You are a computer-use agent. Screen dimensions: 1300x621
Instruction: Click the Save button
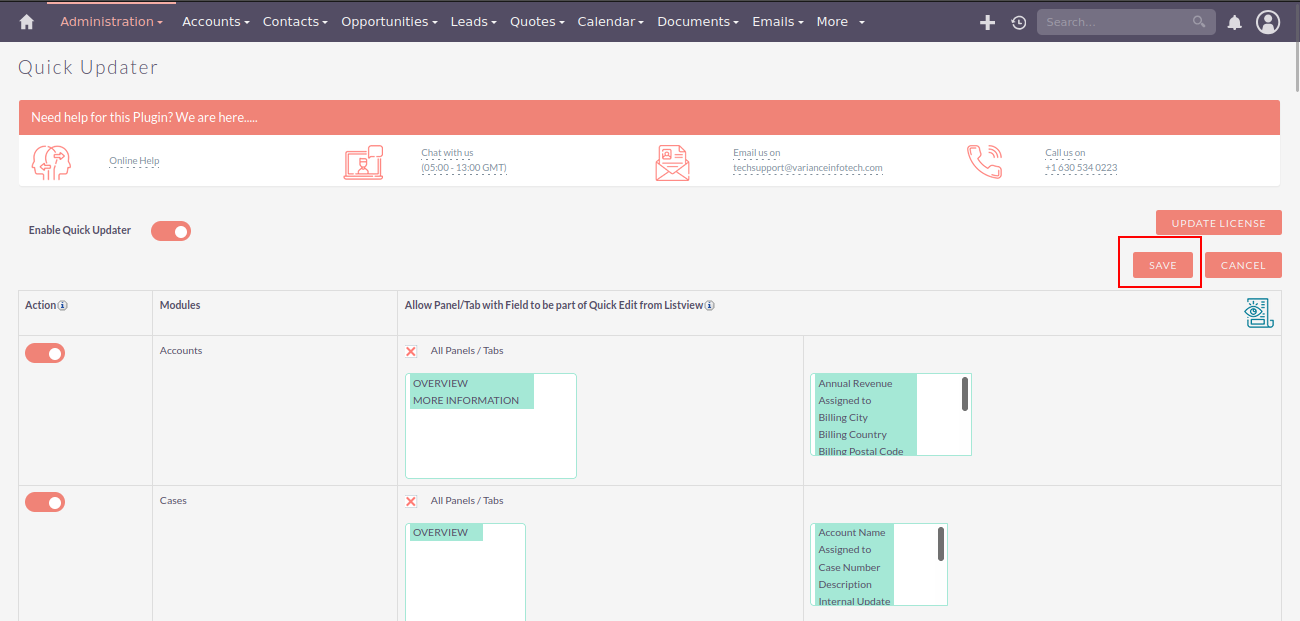click(x=1163, y=265)
